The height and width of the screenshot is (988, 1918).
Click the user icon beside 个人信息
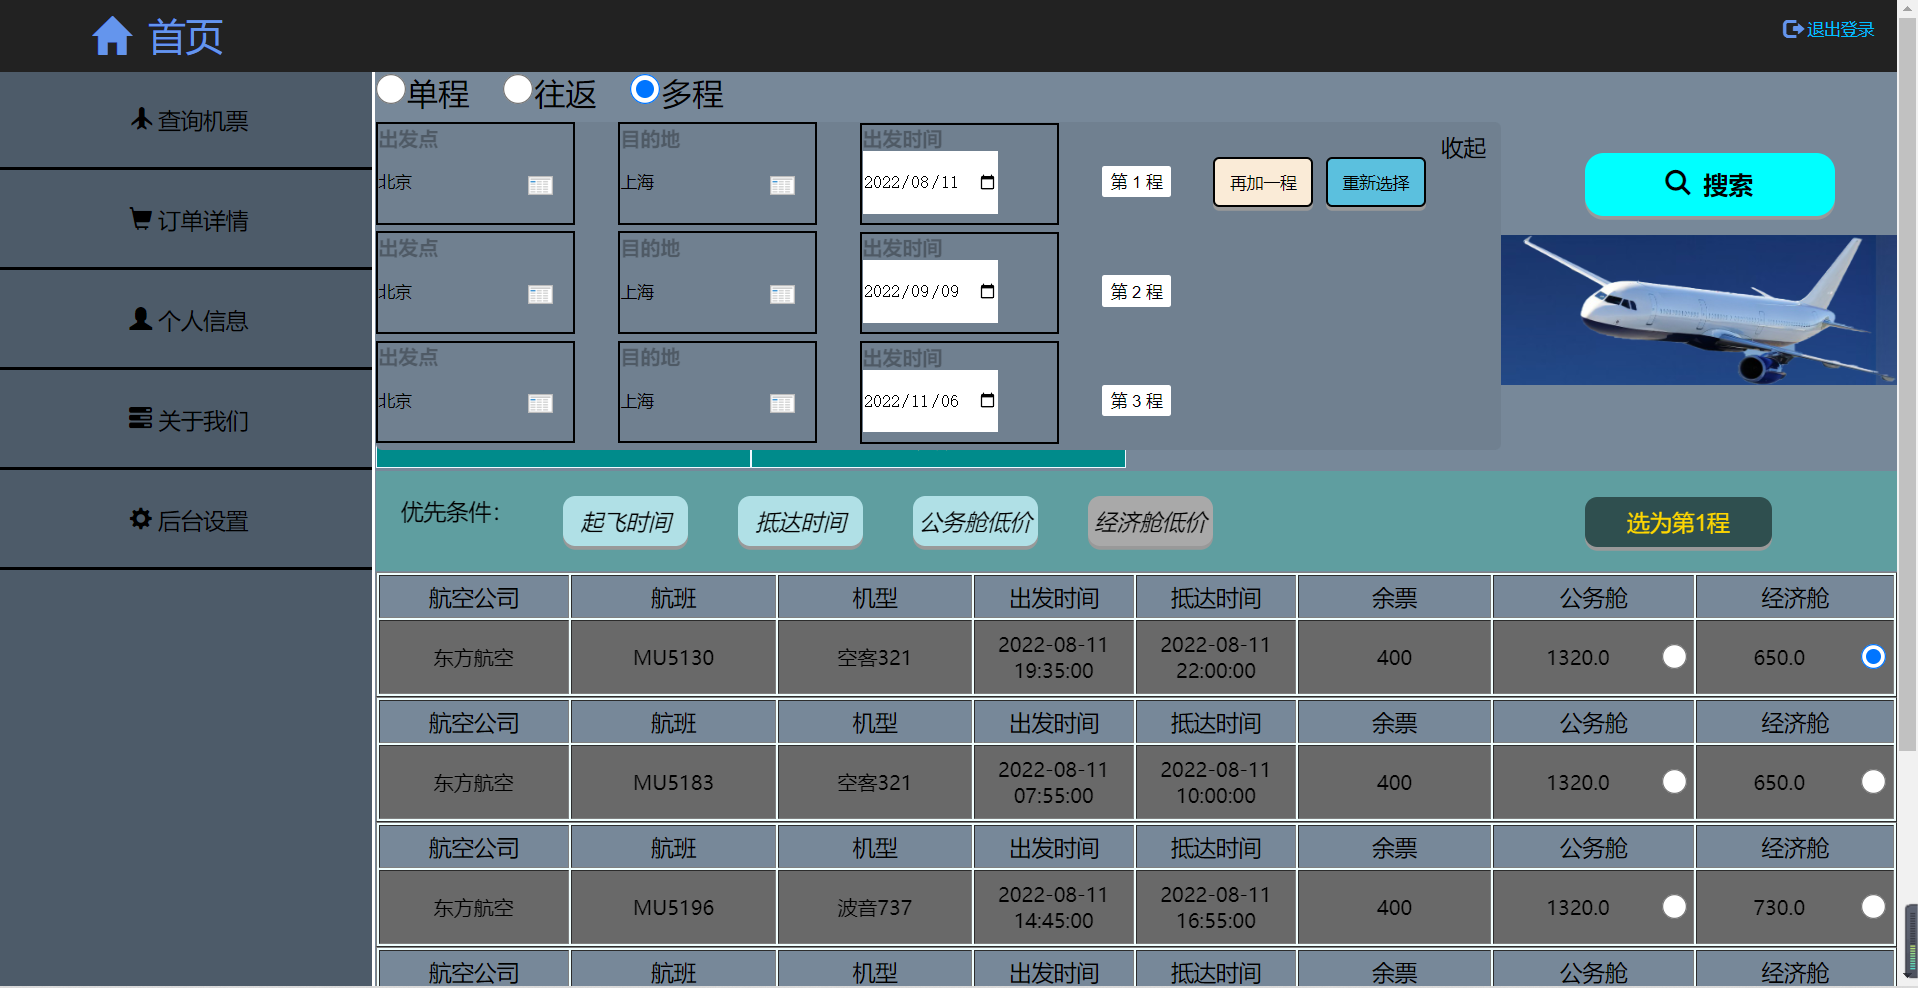(x=141, y=319)
